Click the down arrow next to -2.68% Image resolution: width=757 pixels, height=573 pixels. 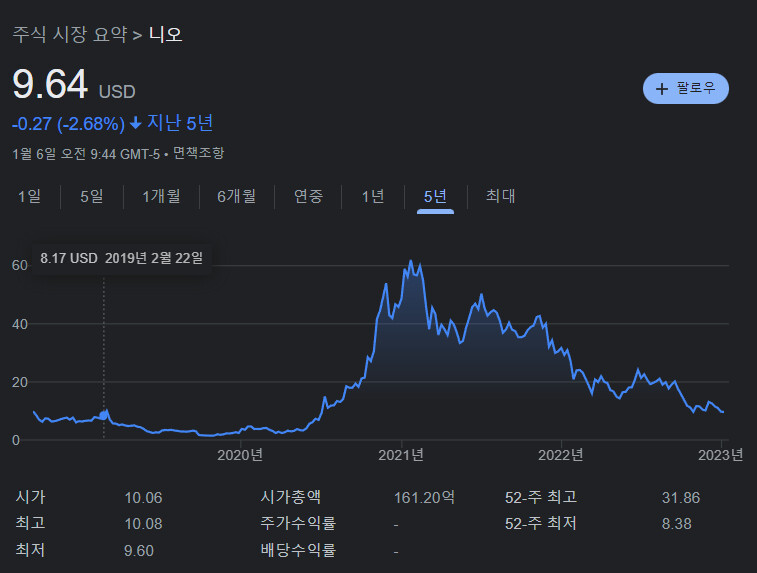(136, 123)
